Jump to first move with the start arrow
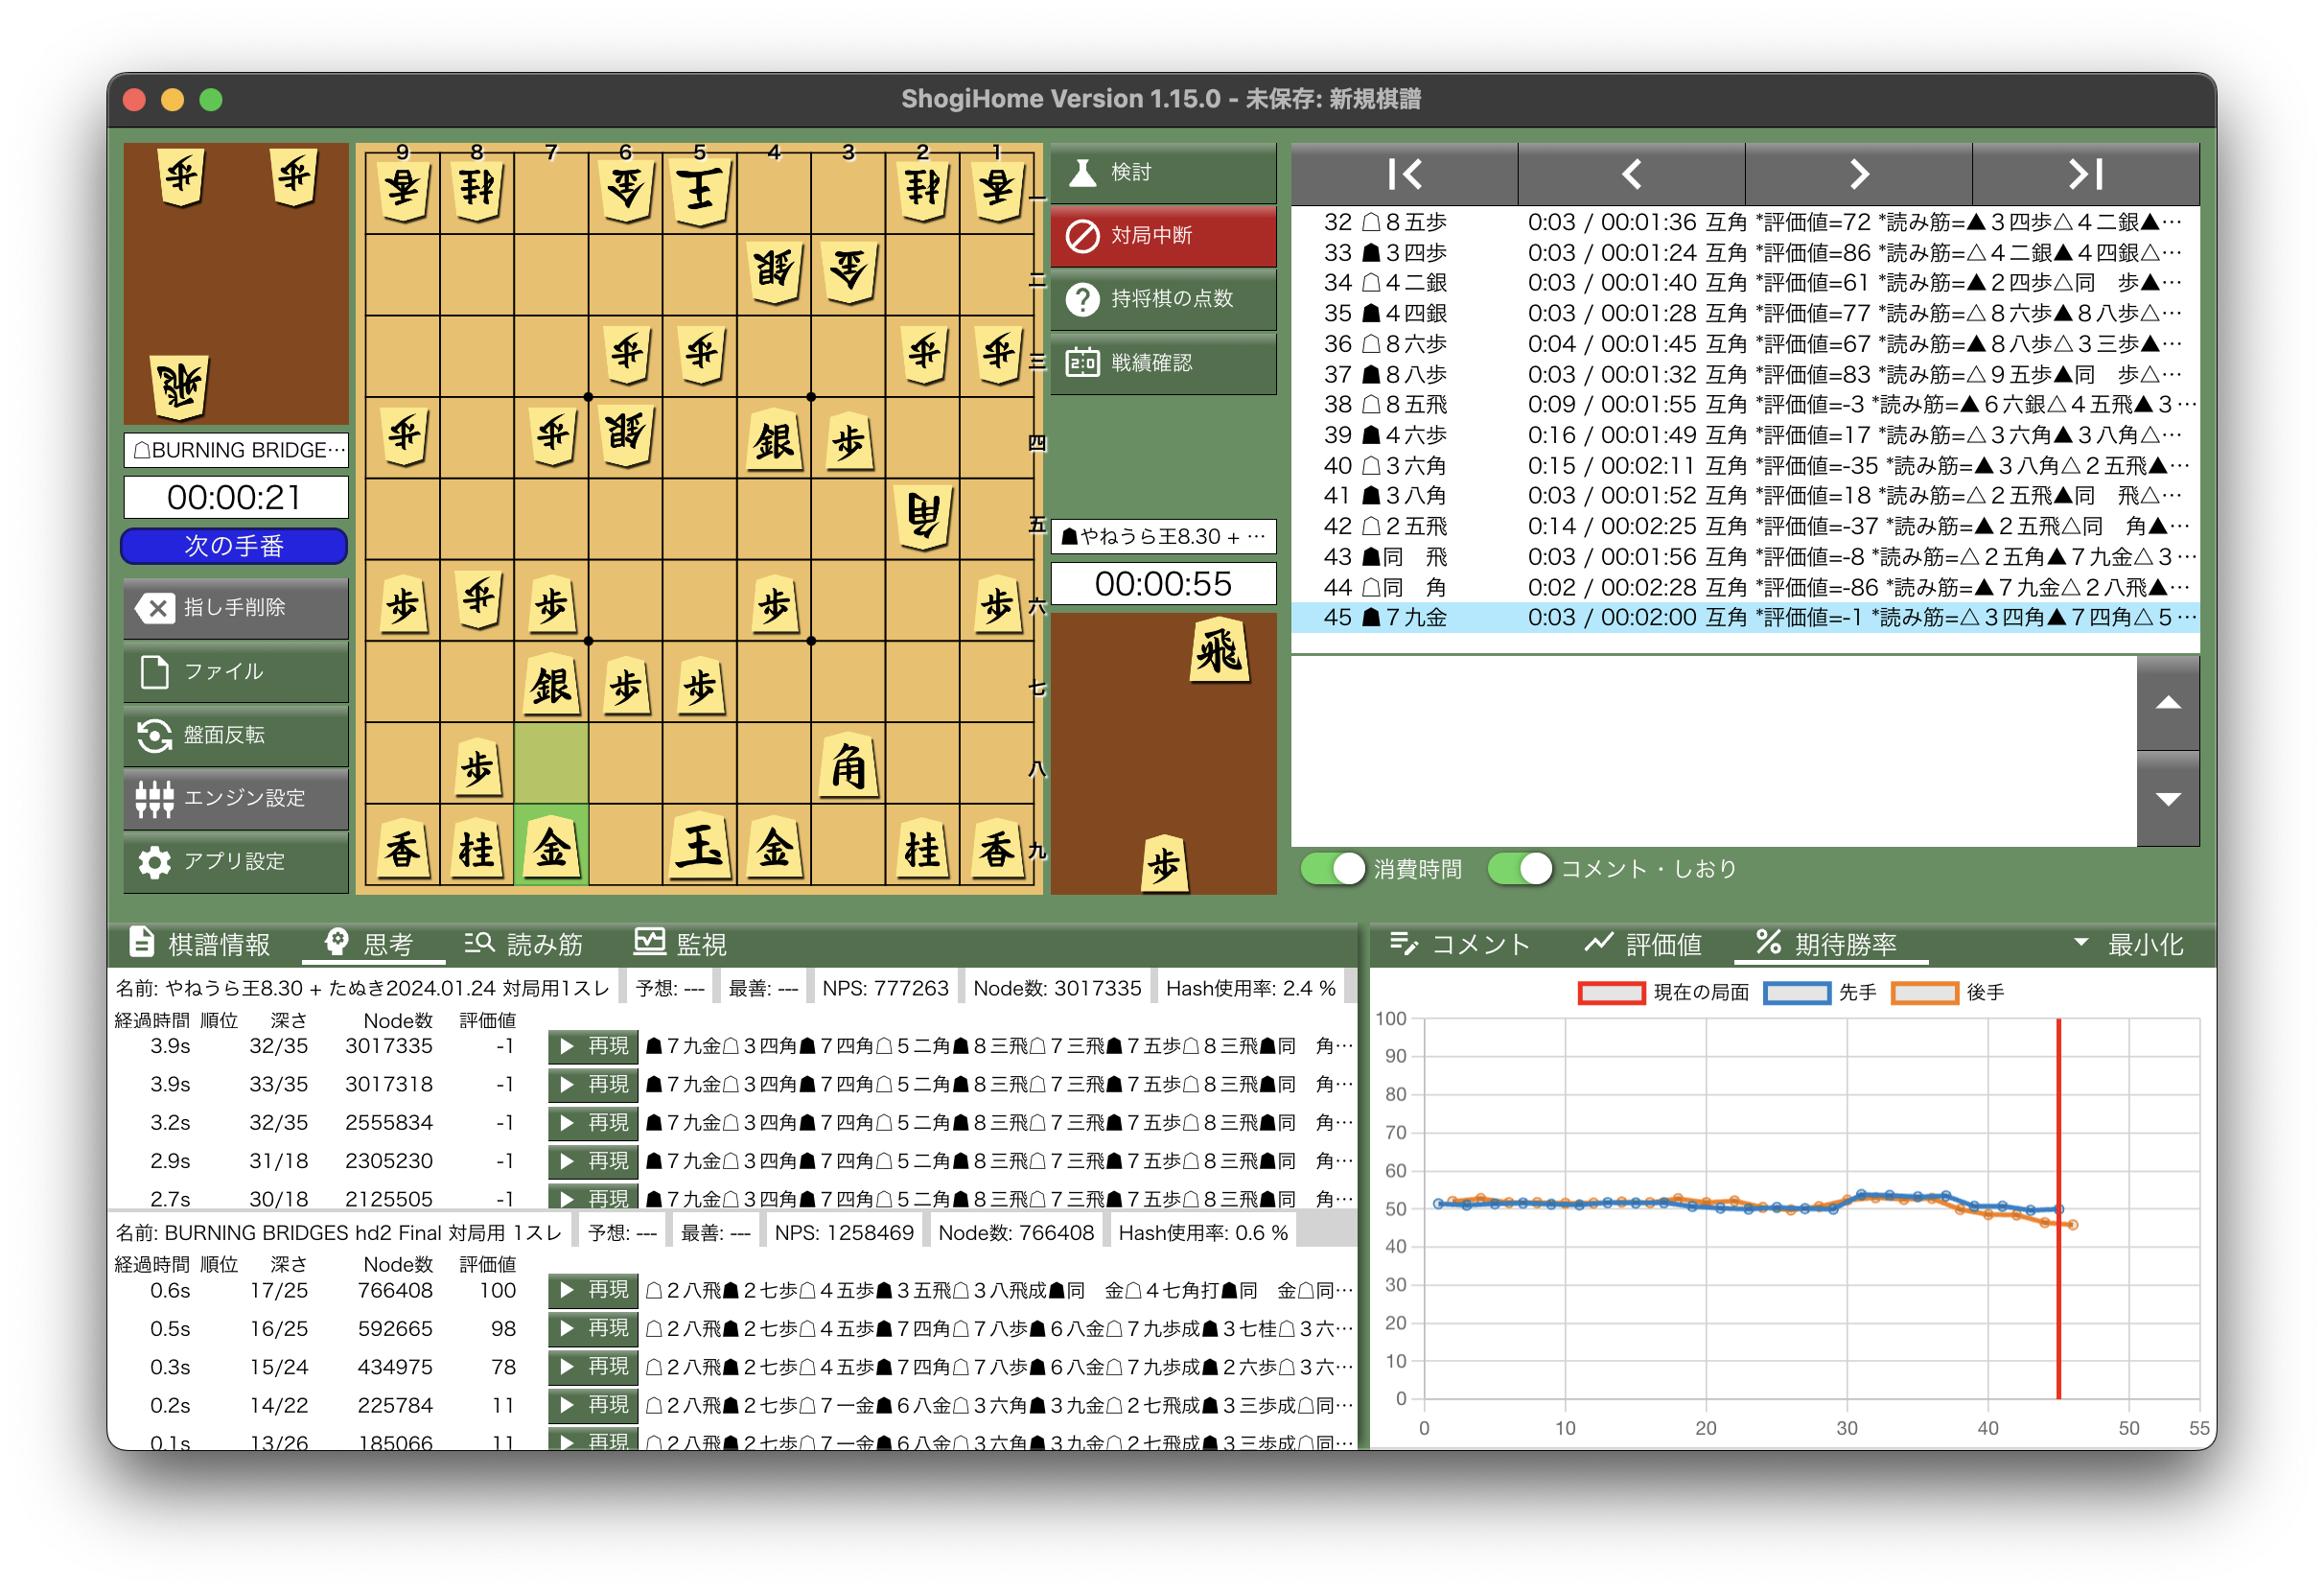Image resolution: width=2324 pixels, height=1592 pixels. point(1404,174)
